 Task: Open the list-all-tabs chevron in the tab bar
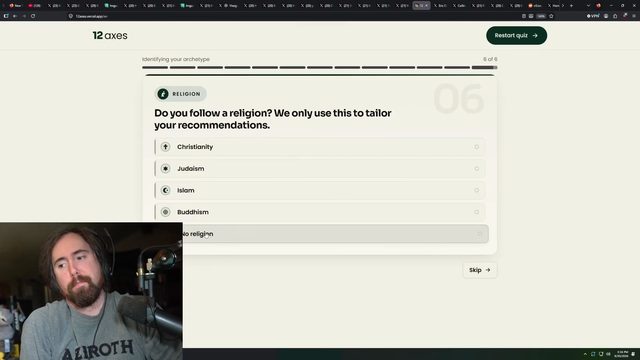coord(588,6)
